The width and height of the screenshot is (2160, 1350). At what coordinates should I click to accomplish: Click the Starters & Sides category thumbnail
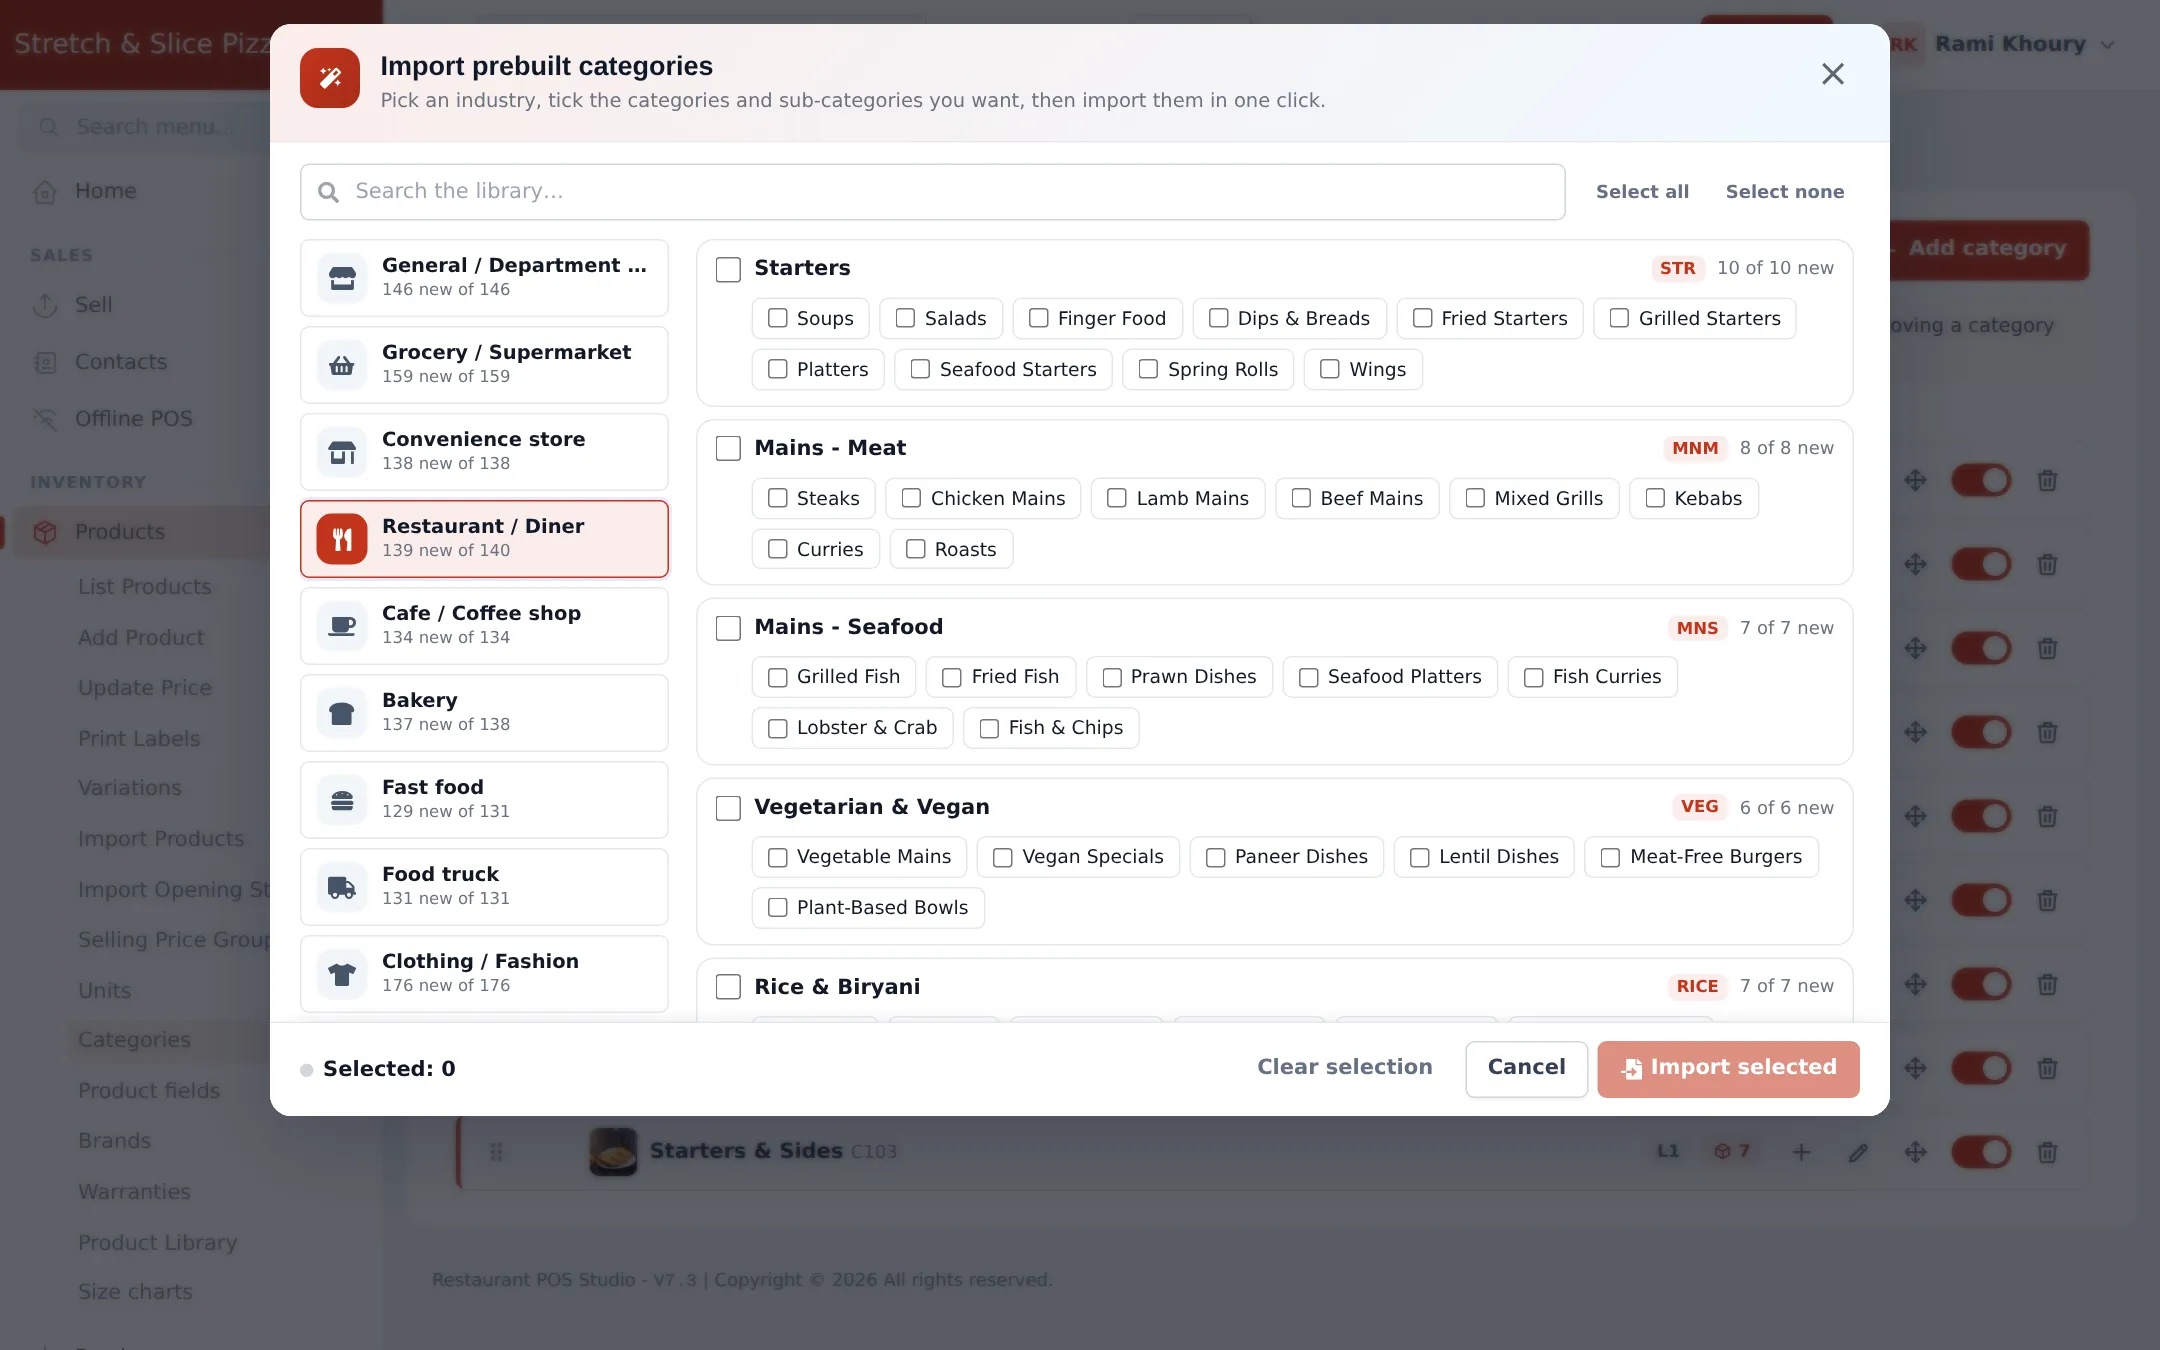(613, 1152)
